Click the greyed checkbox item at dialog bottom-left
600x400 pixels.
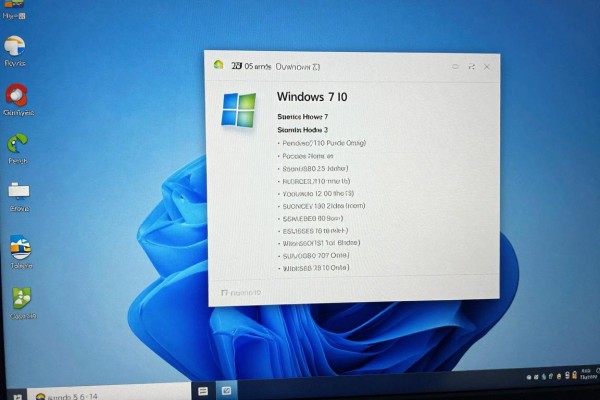pyautogui.click(x=241, y=293)
